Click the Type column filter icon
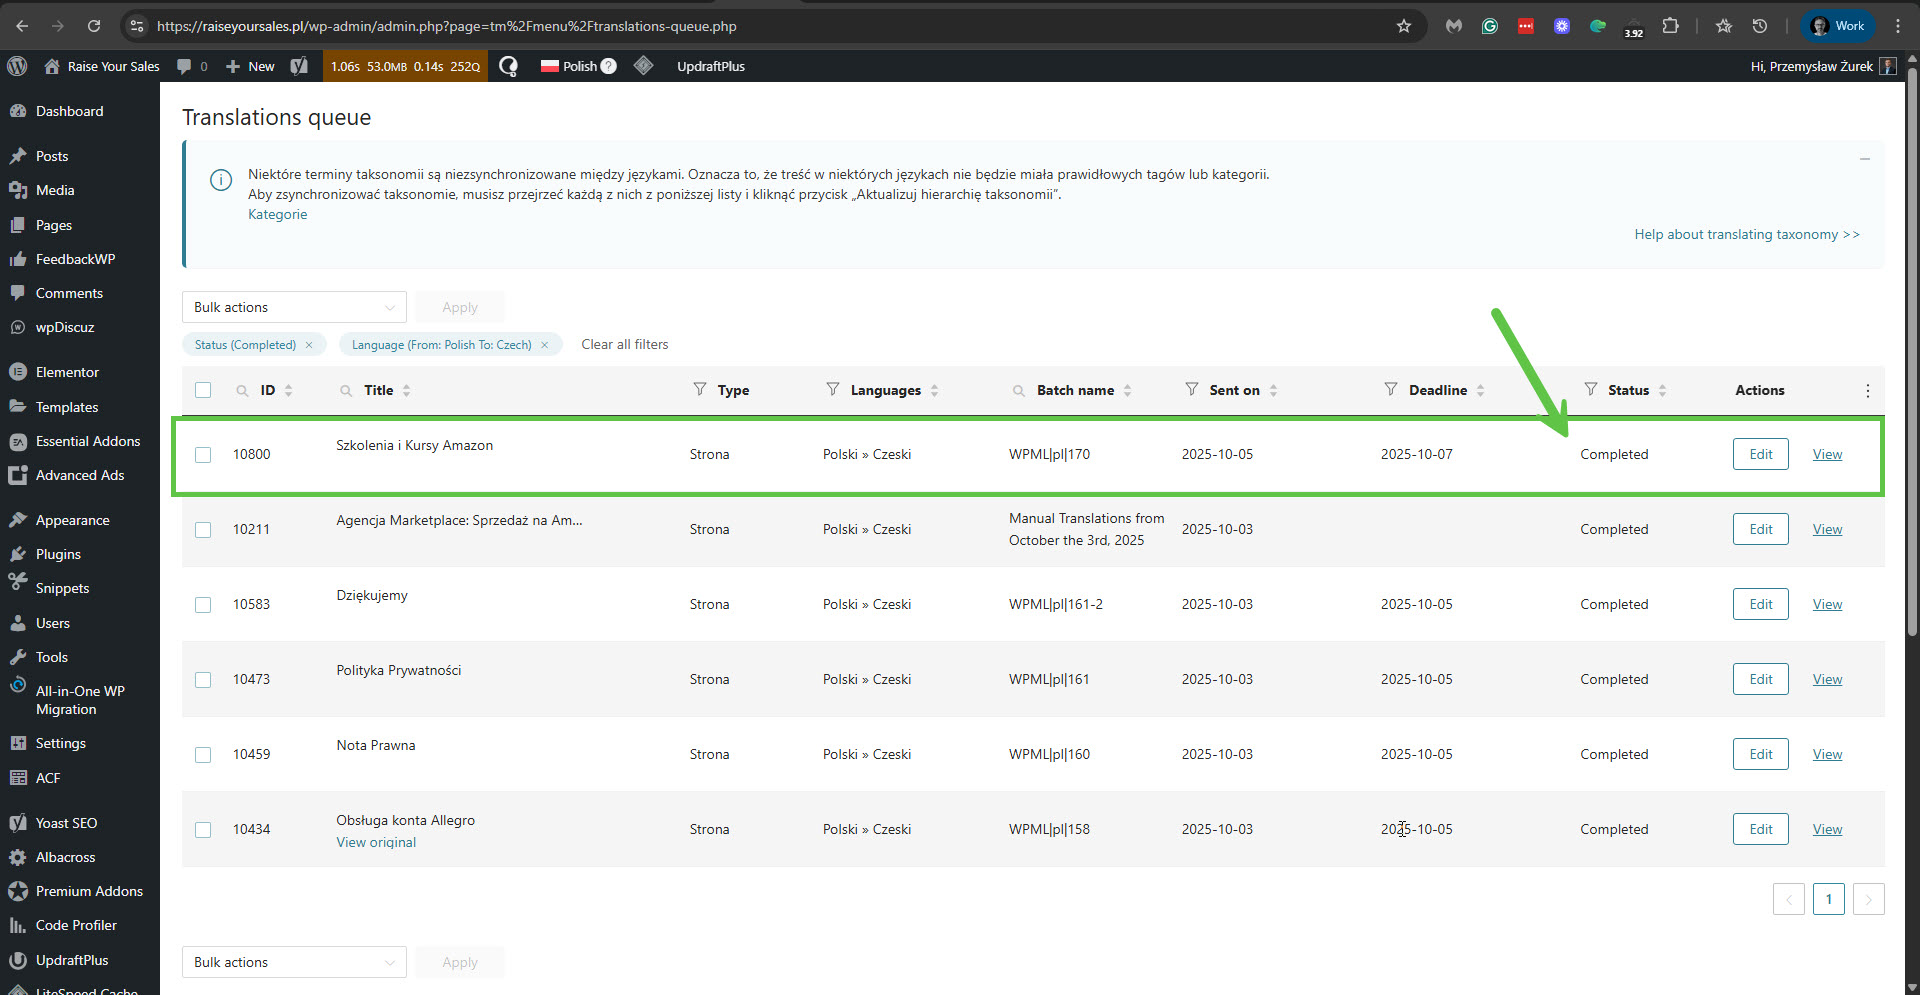This screenshot has width=1920, height=995. point(700,389)
